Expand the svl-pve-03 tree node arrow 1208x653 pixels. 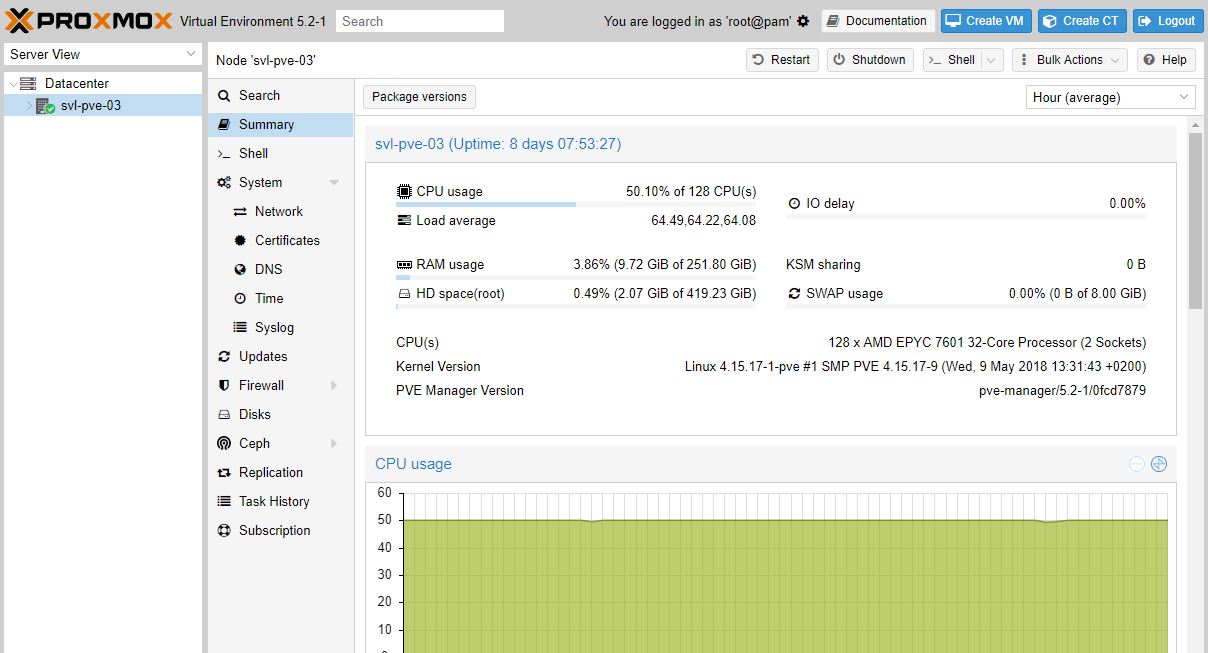click(29, 105)
